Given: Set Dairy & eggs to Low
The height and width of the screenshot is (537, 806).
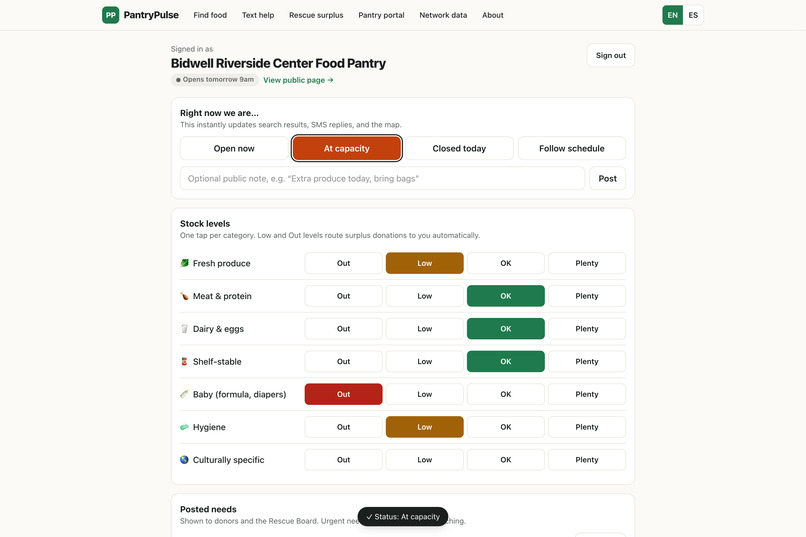Looking at the screenshot, I should coord(425,329).
